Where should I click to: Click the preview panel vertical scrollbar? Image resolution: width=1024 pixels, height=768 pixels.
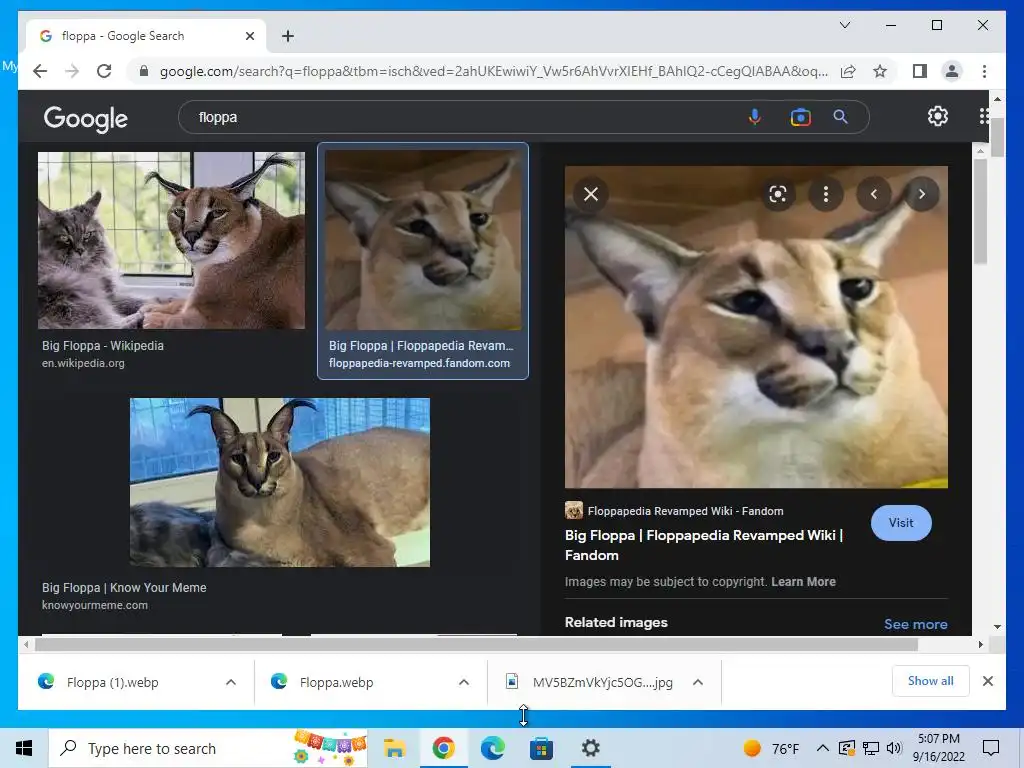coord(980,211)
